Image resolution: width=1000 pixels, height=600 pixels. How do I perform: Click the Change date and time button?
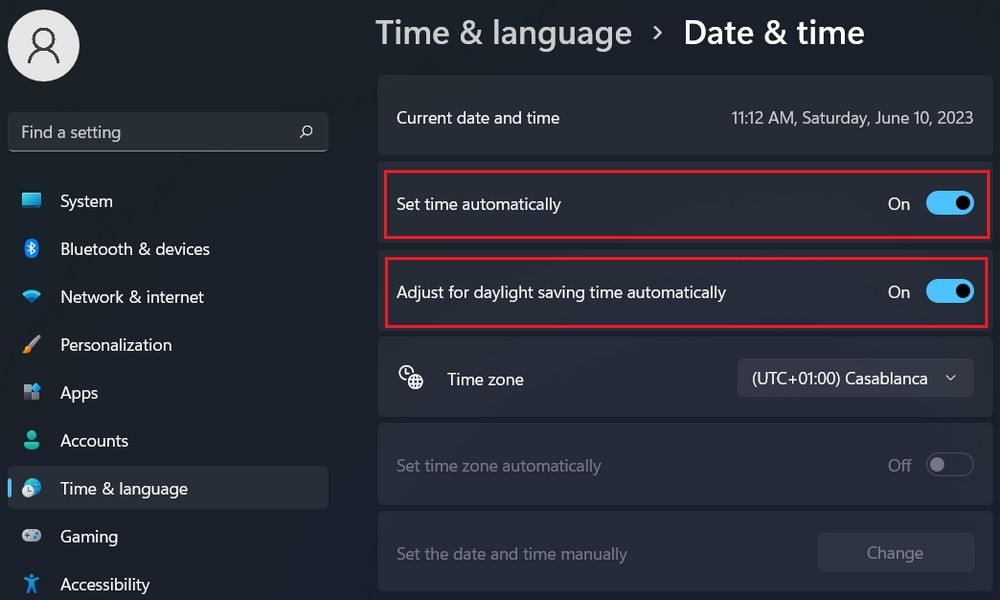pos(895,553)
